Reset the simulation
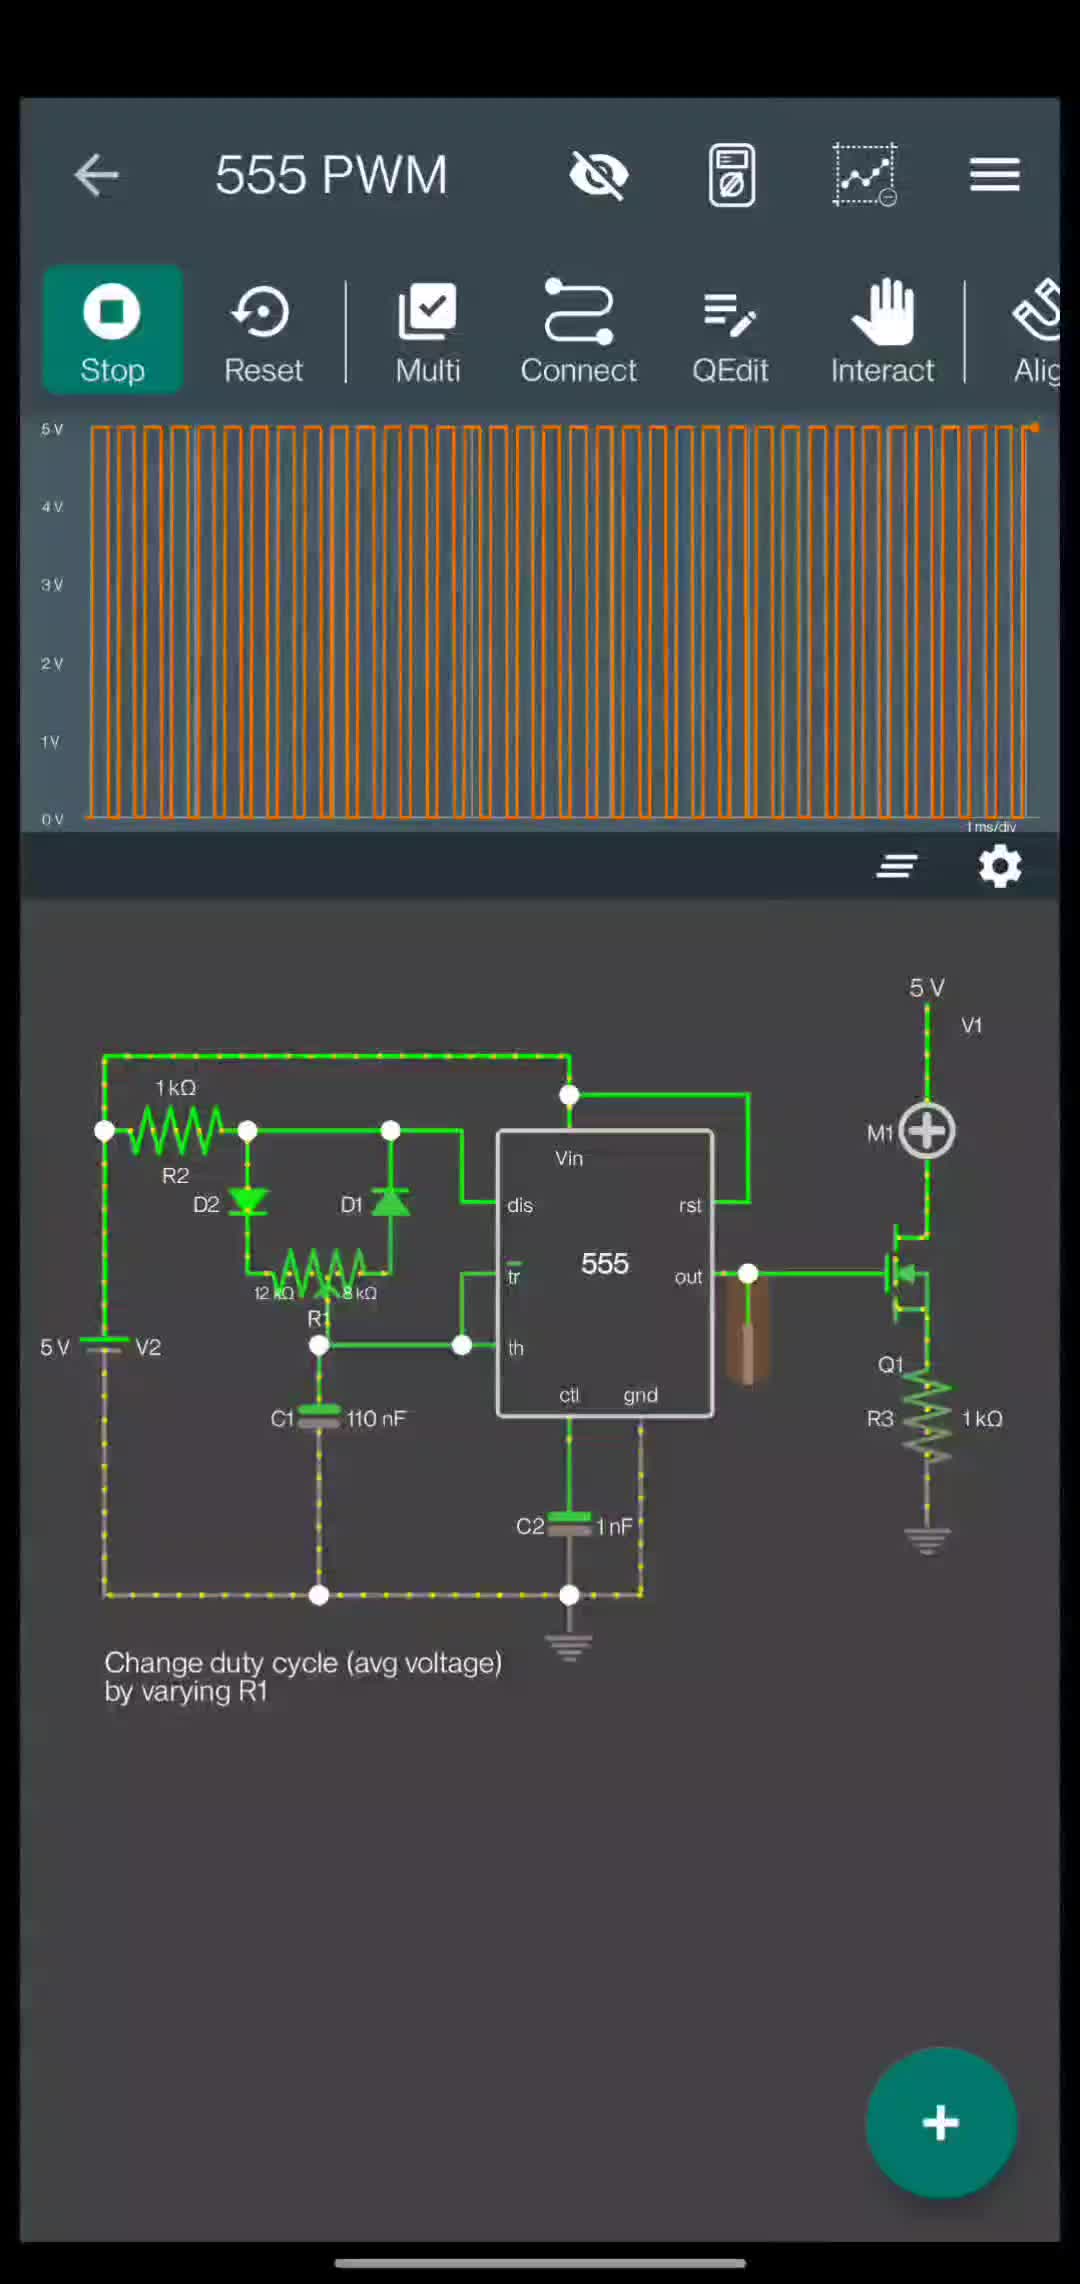Viewport: 1080px width, 2284px height. pyautogui.click(x=263, y=330)
